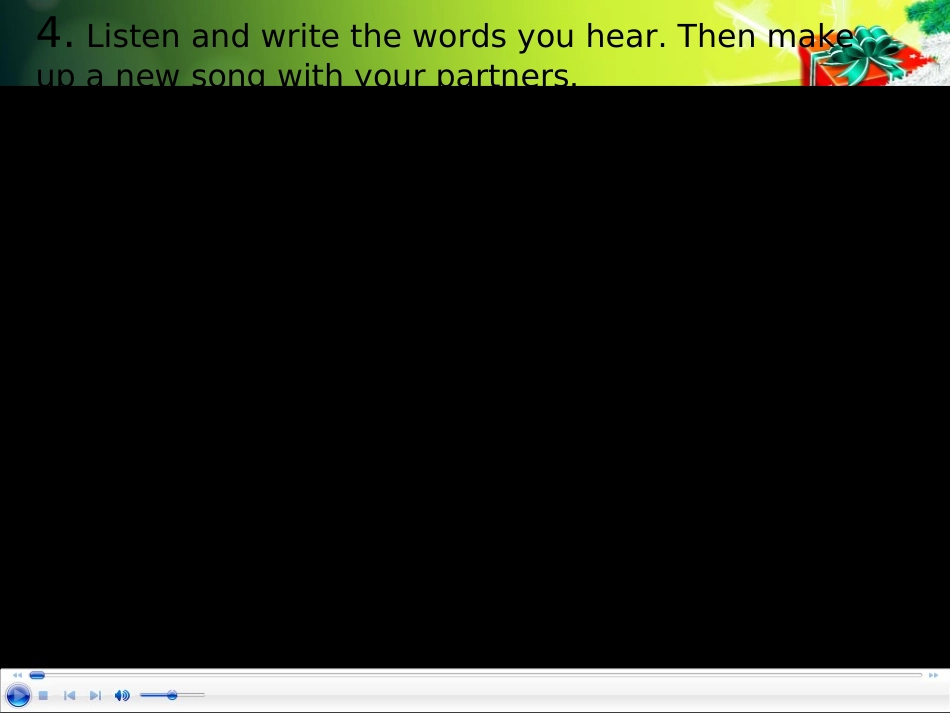Click the seek bar position handle
This screenshot has width=950, height=713.
coord(37,675)
